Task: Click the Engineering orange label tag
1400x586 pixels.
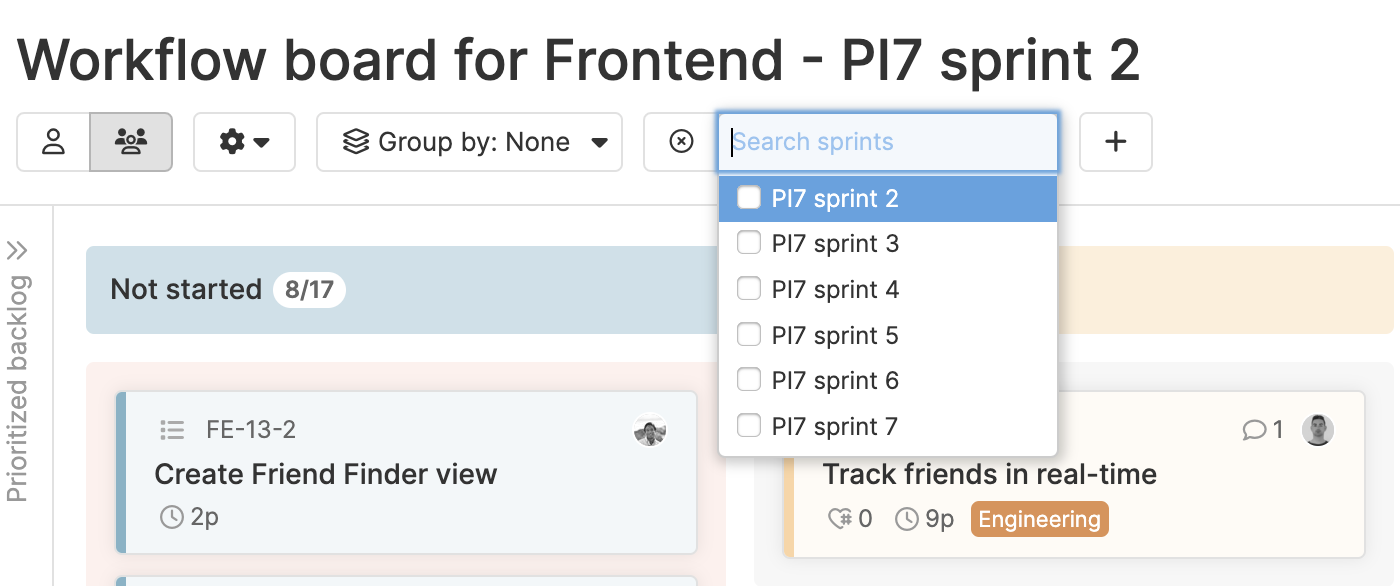Action: [x=1040, y=519]
